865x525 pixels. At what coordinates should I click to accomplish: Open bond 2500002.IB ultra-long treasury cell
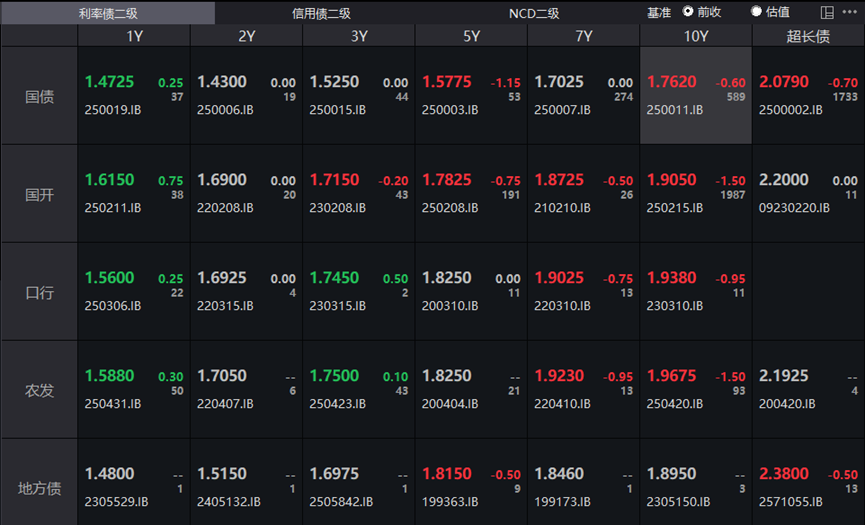pyautogui.click(x=808, y=96)
